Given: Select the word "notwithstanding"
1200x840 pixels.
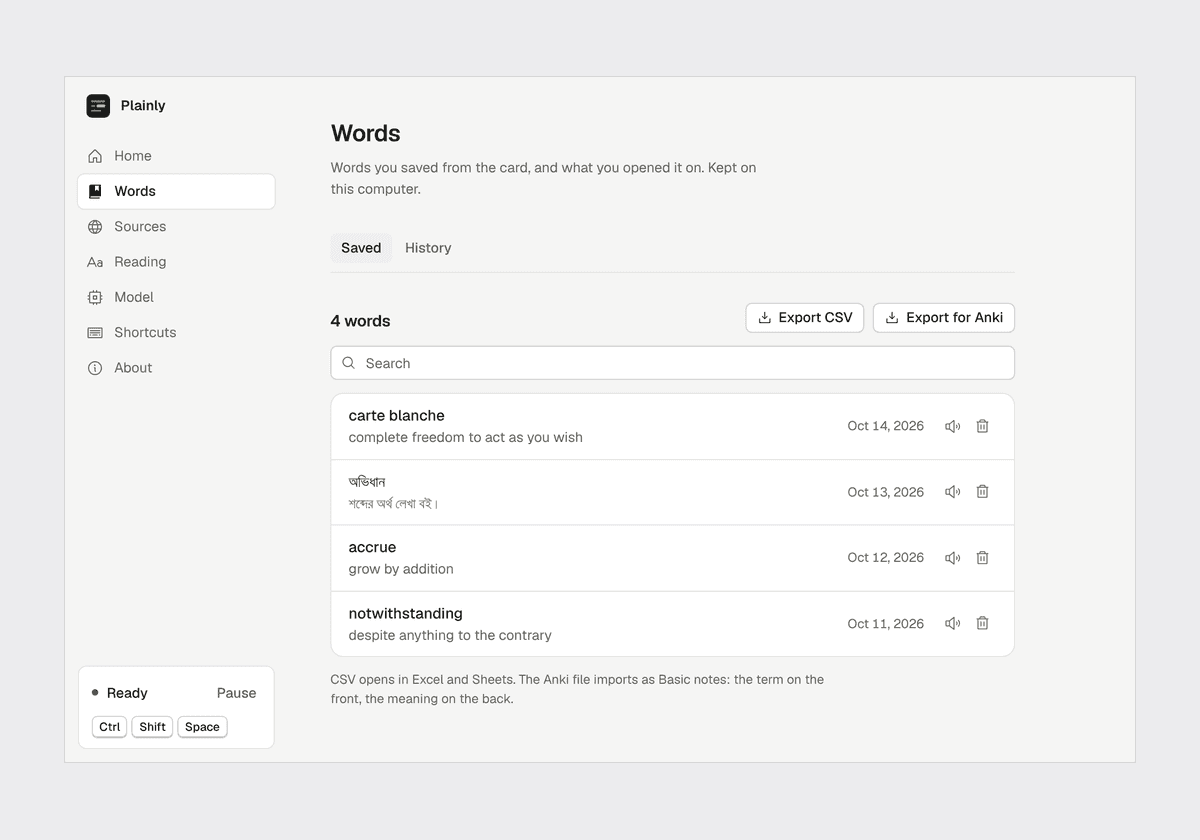Looking at the screenshot, I should [406, 614].
